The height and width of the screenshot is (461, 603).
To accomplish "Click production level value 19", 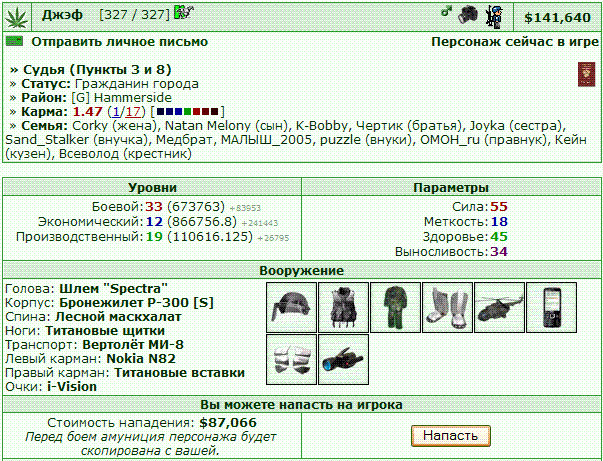I will (154, 237).
